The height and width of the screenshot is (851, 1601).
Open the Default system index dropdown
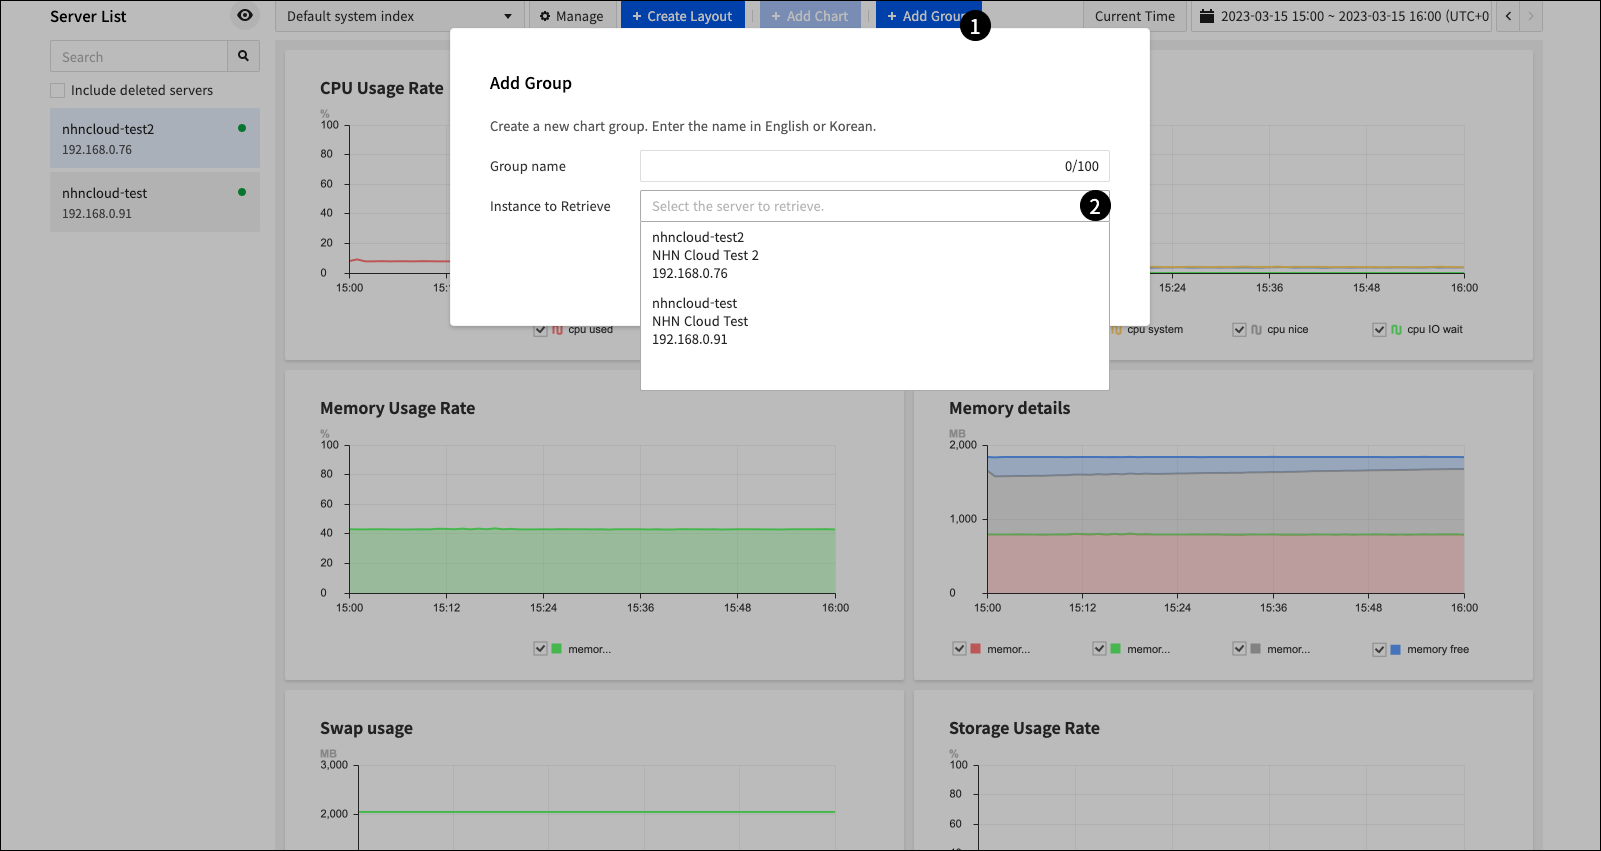pos(399,16)
